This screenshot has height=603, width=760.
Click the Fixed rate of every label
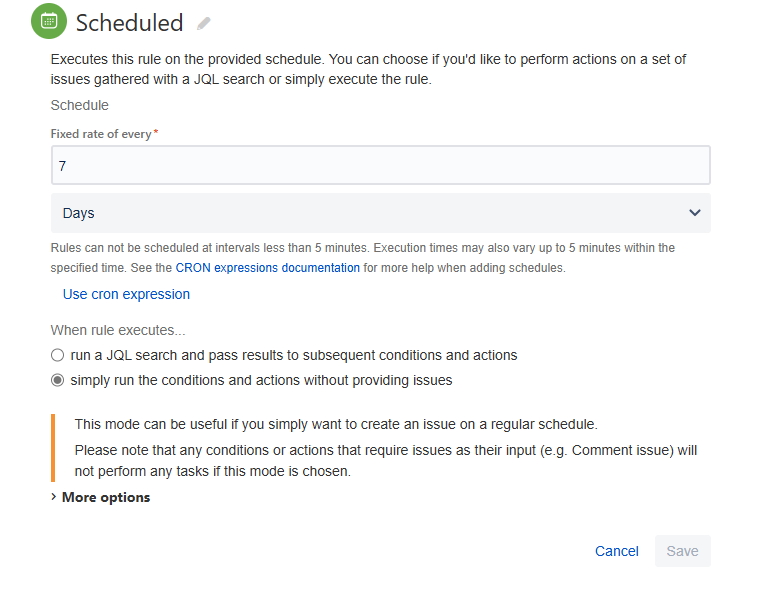[x=101, y=134]
